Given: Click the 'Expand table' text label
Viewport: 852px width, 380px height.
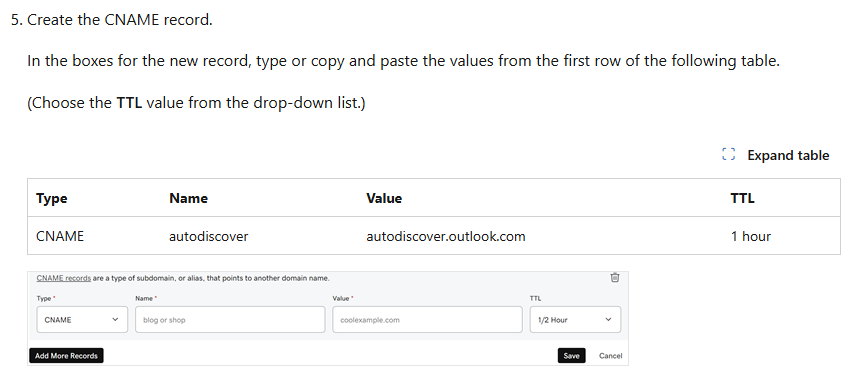Looking at the screenshot, I should (788, 155).
